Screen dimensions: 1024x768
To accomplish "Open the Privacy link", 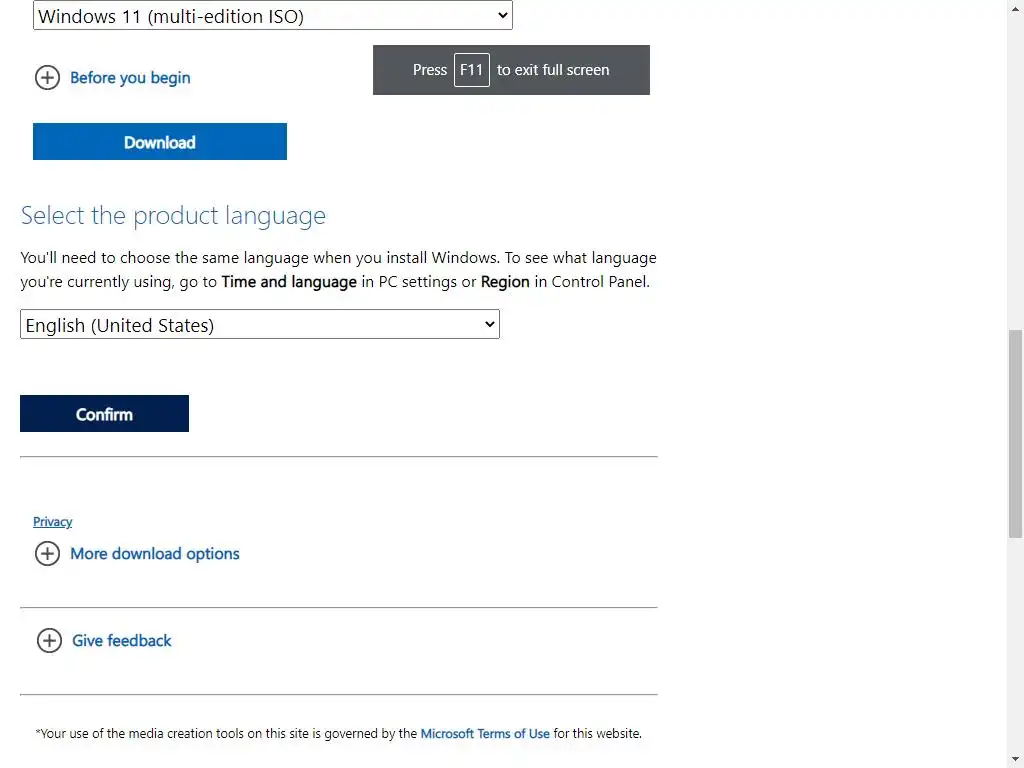I will tap(52, 522).
